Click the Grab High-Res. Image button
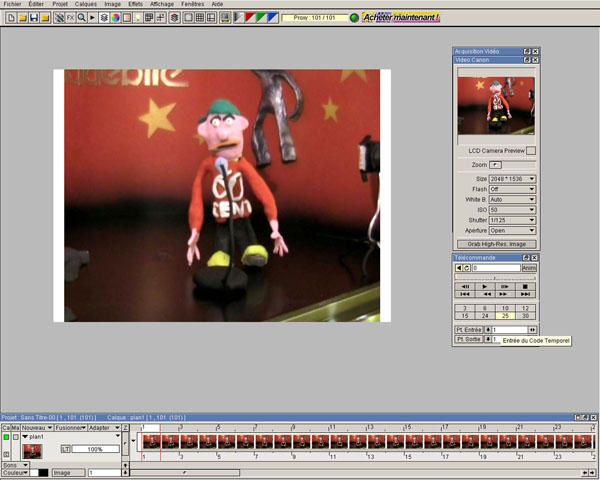 [x=497, y=244]
